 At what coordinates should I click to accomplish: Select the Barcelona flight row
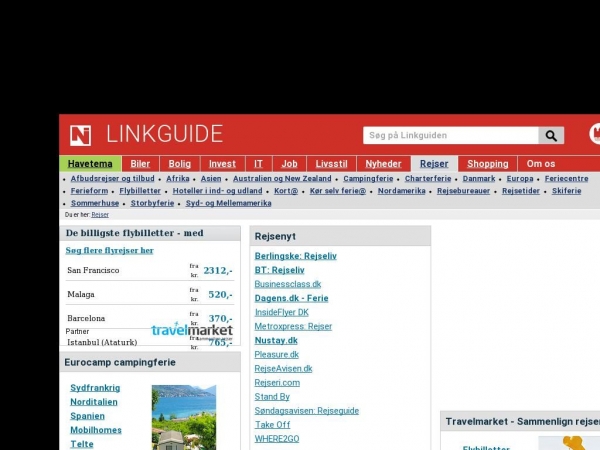pyautogui.click(x=150, y=318)
